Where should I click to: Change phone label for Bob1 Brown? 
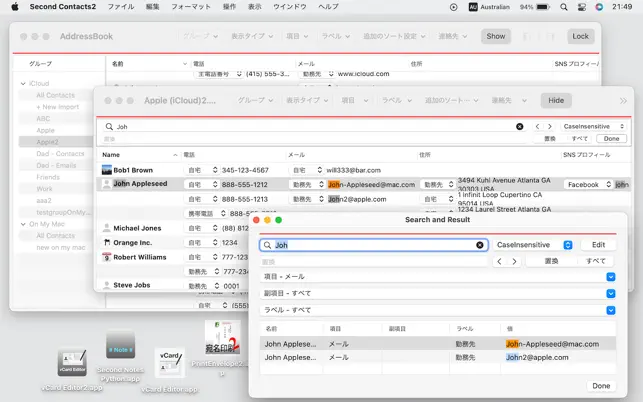click(x=202, y=170)
